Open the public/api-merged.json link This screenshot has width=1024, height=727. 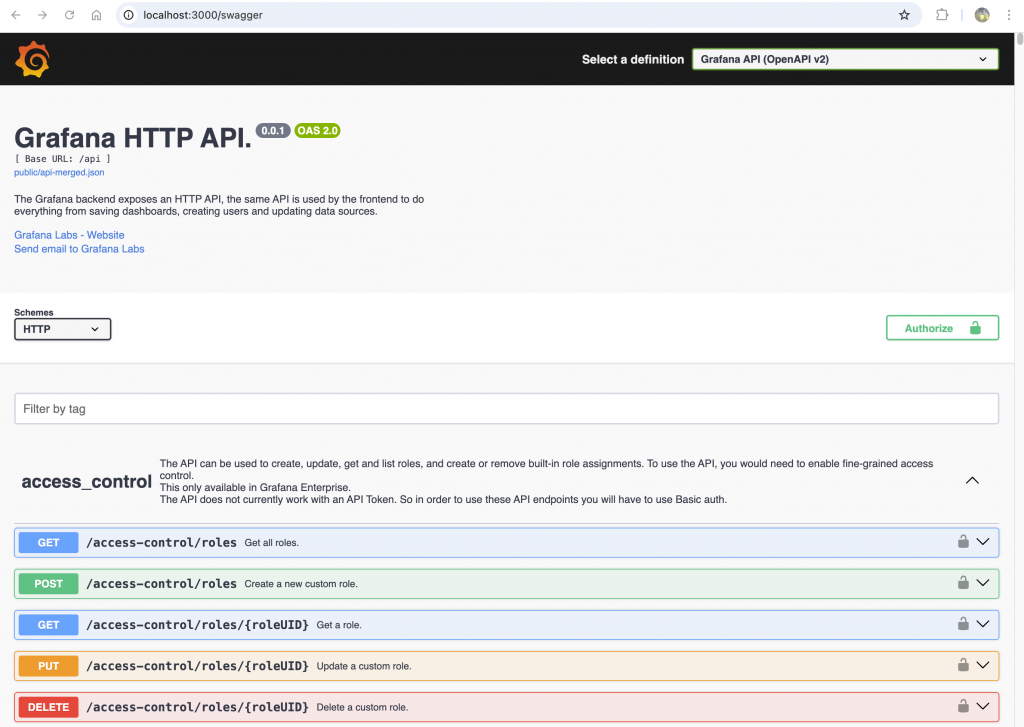point(59,172)
